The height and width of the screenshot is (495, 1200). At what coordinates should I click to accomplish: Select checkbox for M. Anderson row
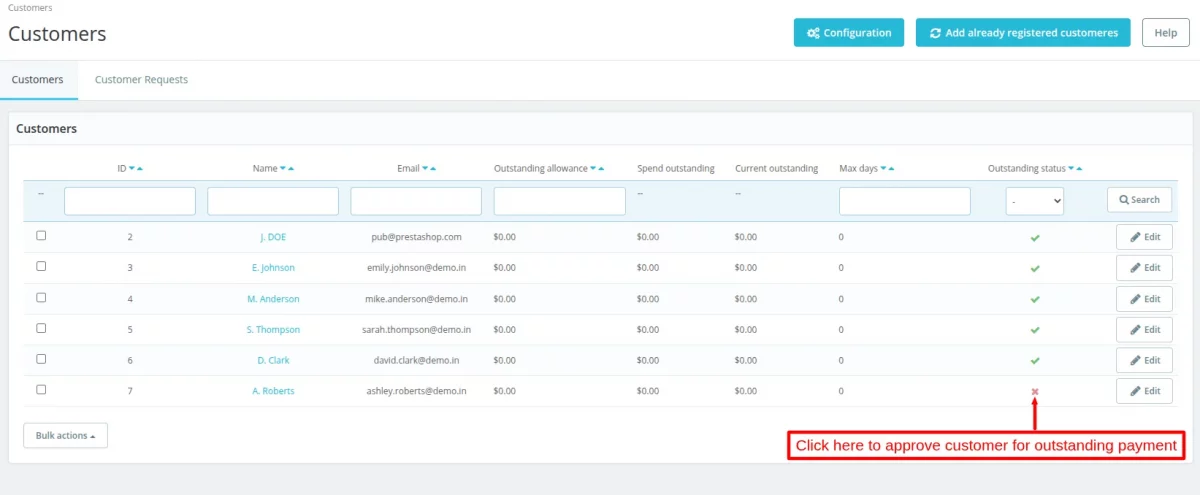41,298
